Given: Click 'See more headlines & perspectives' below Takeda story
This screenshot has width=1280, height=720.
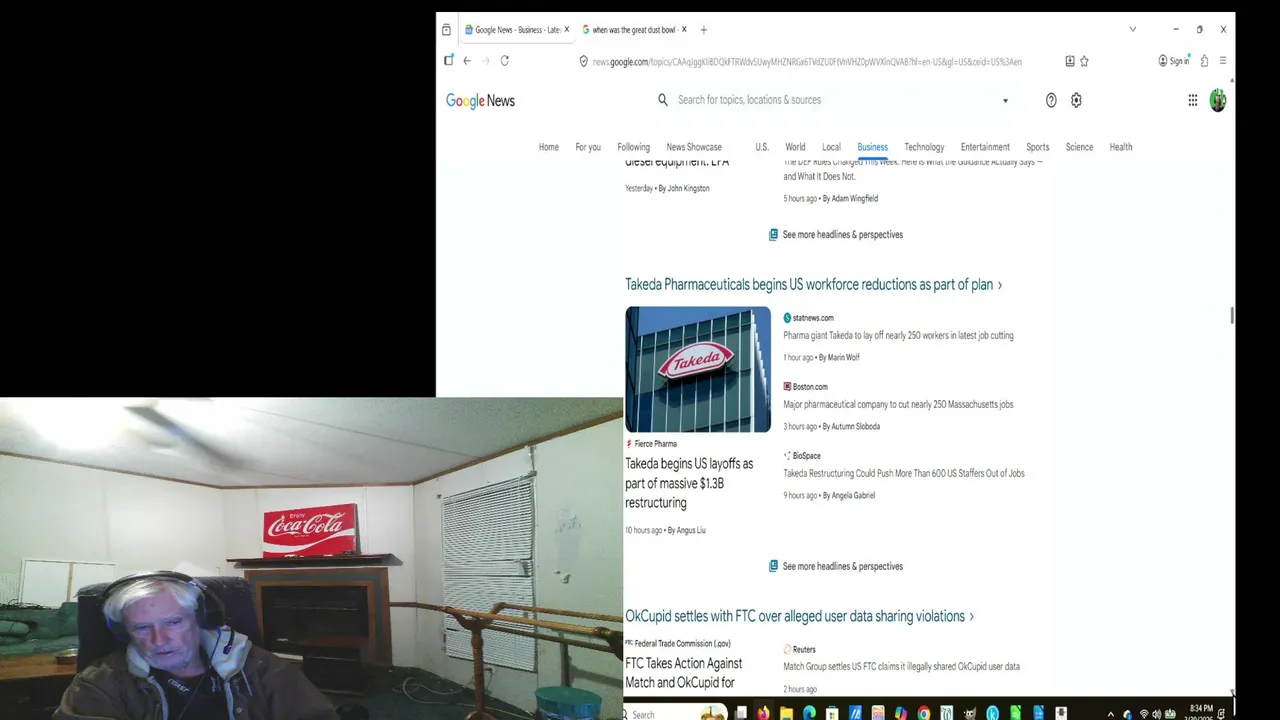Looking at the screenshot, I should (836, 566).
